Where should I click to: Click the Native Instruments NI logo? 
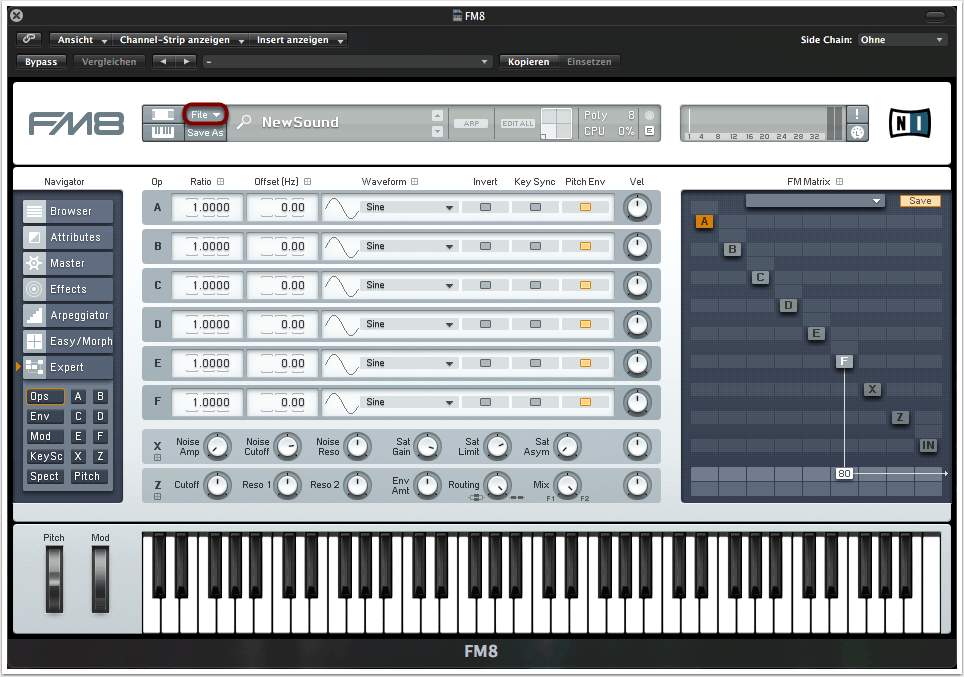[910, 123]
